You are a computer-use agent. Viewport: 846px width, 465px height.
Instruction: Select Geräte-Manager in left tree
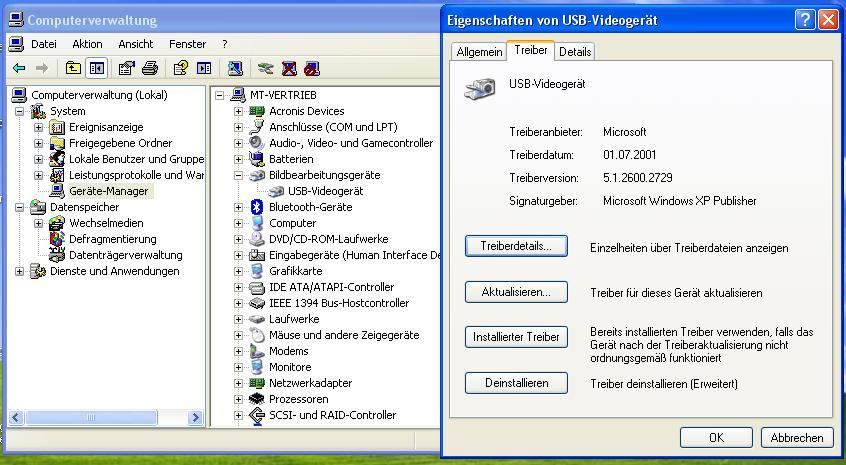108,191
